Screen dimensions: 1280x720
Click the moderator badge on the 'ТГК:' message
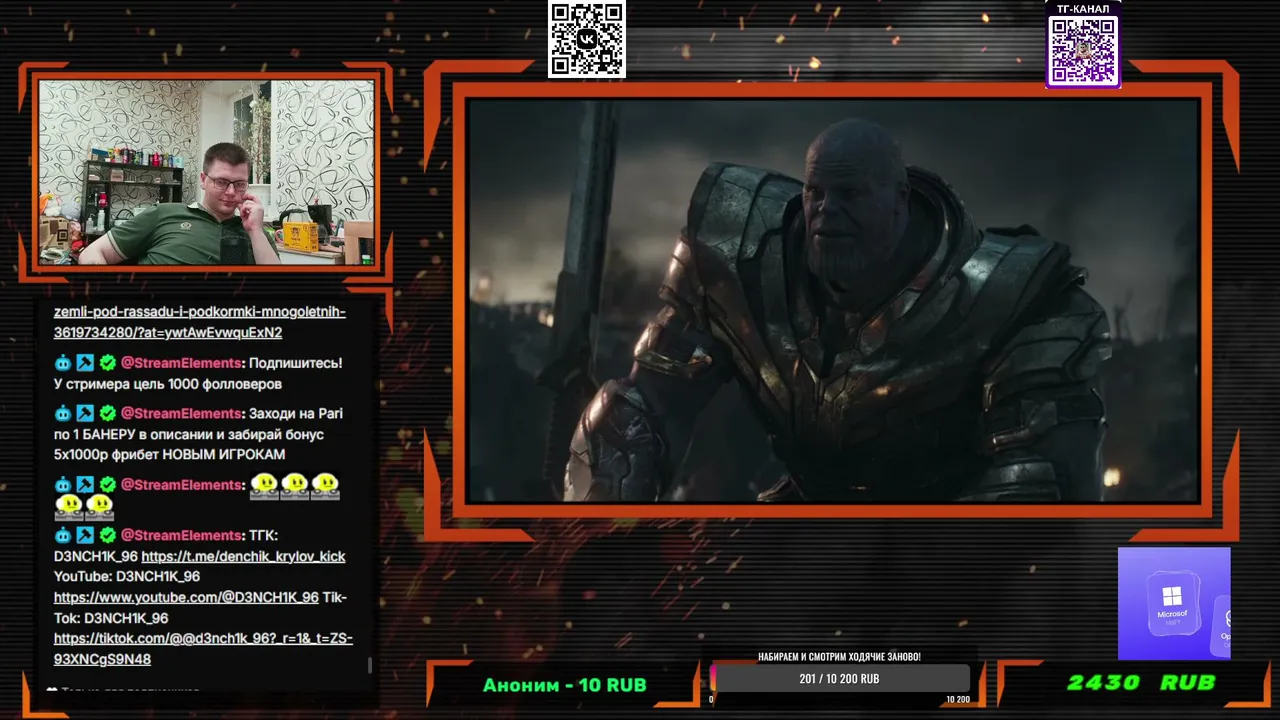[85, 535]
